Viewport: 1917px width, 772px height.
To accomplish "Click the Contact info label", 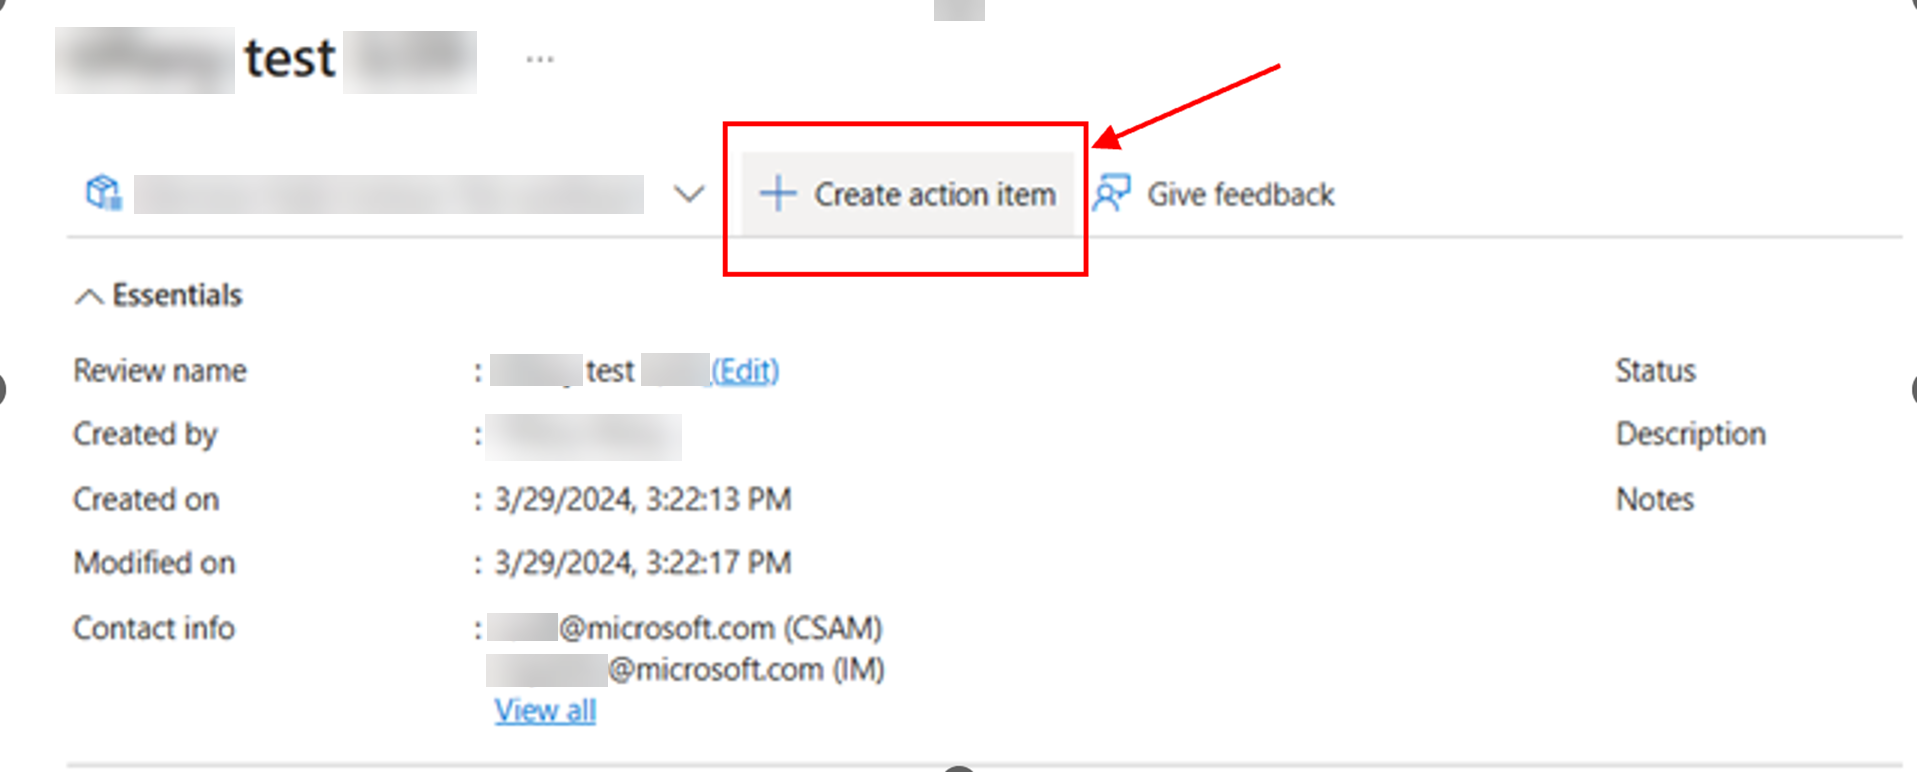I will pos(154,628).
